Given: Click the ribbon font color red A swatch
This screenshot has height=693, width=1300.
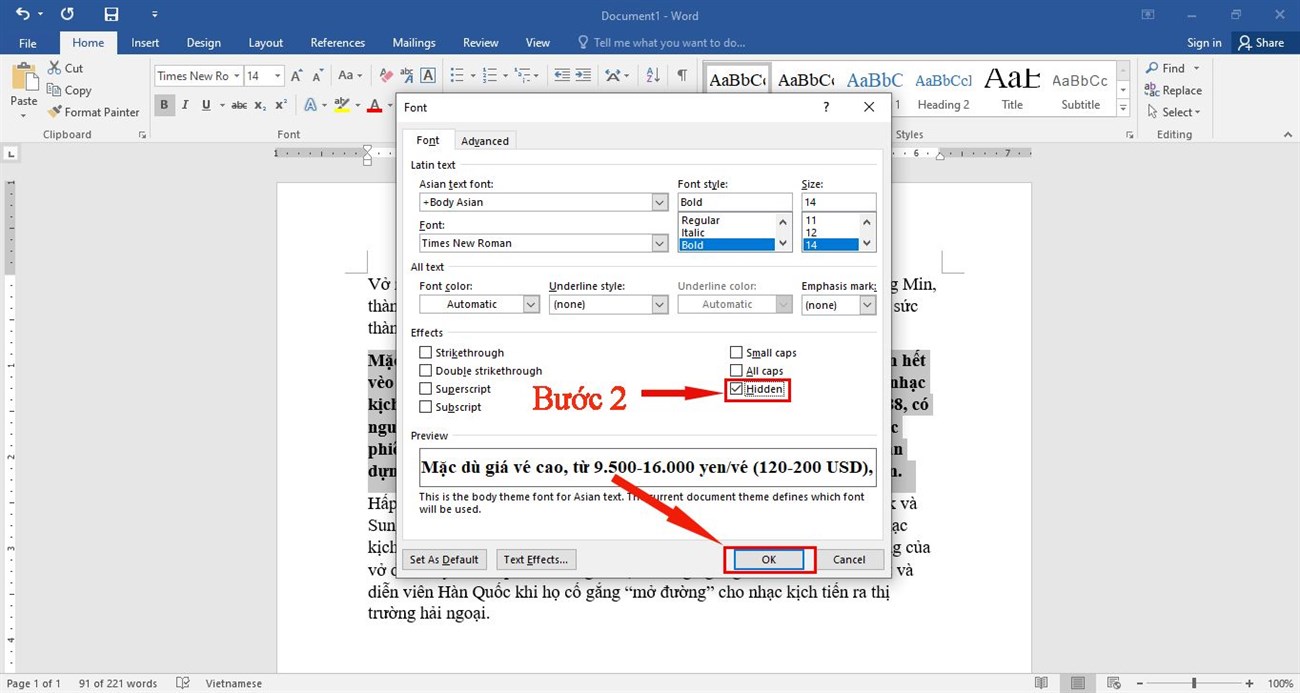Looking at the screenshot, I should (x=375, y=105).
